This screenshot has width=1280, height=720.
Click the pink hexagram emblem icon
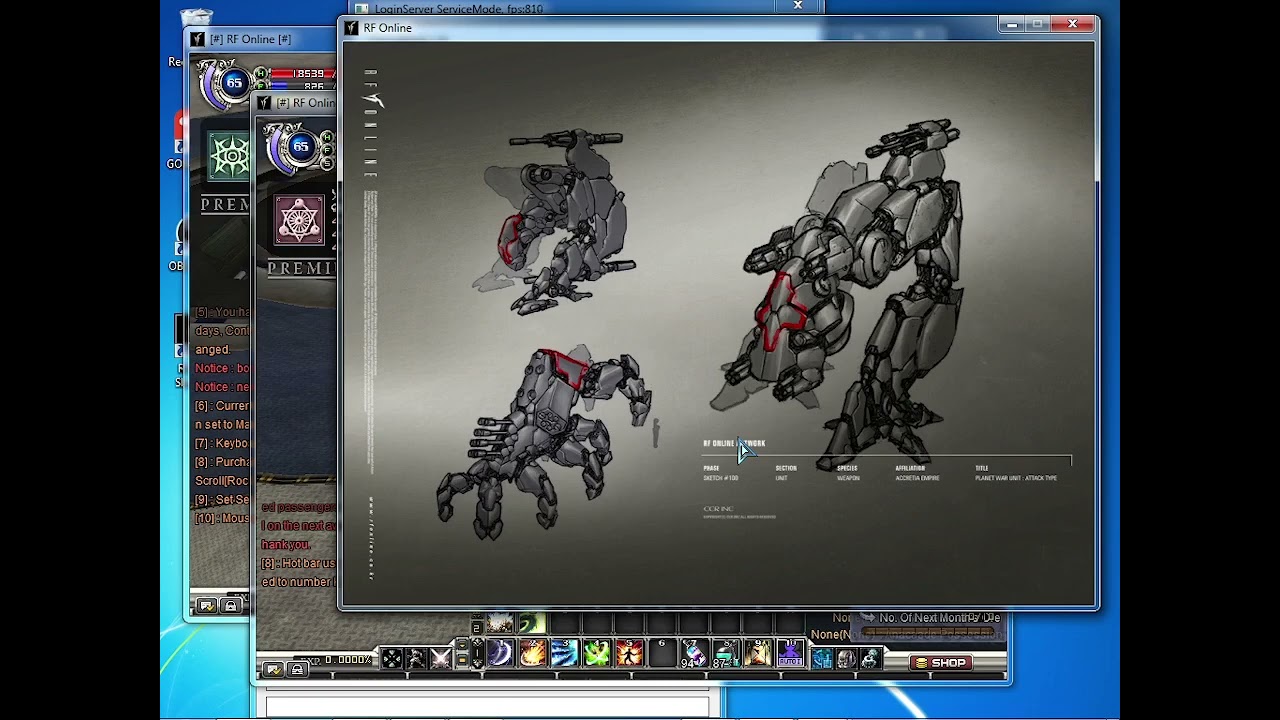[300, 220]
